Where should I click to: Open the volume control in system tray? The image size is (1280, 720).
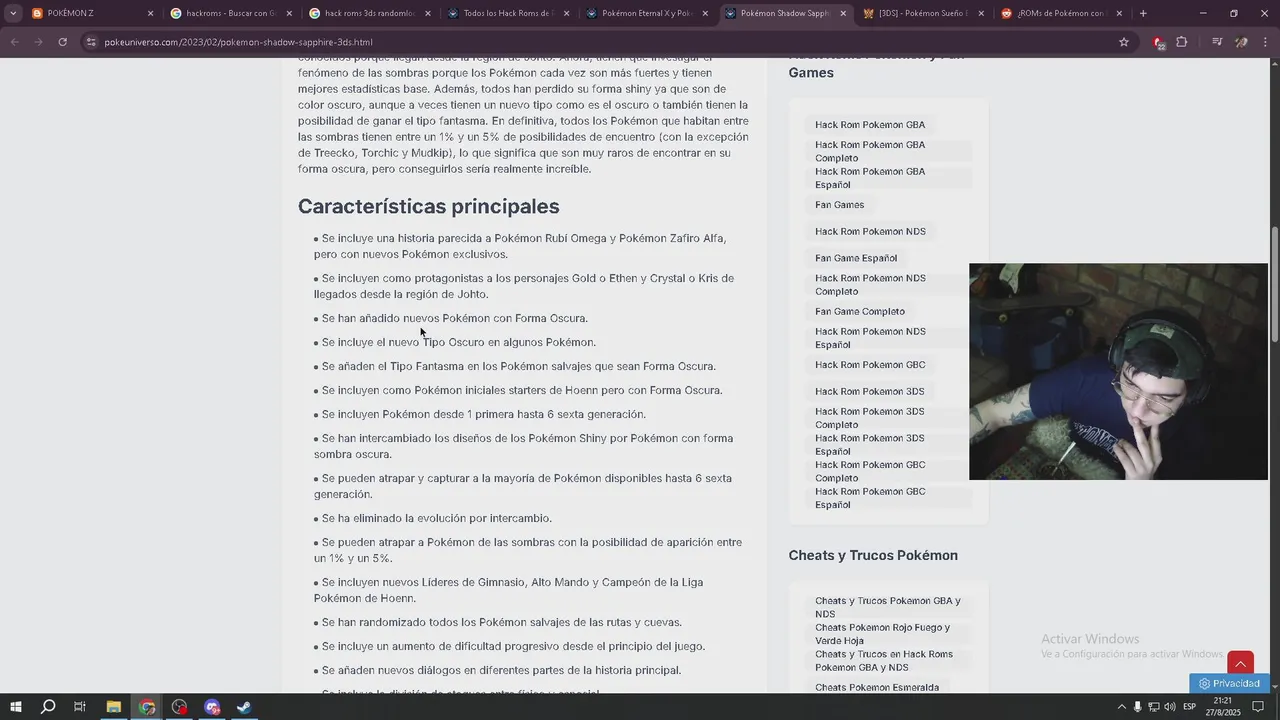click(1170, 707)
